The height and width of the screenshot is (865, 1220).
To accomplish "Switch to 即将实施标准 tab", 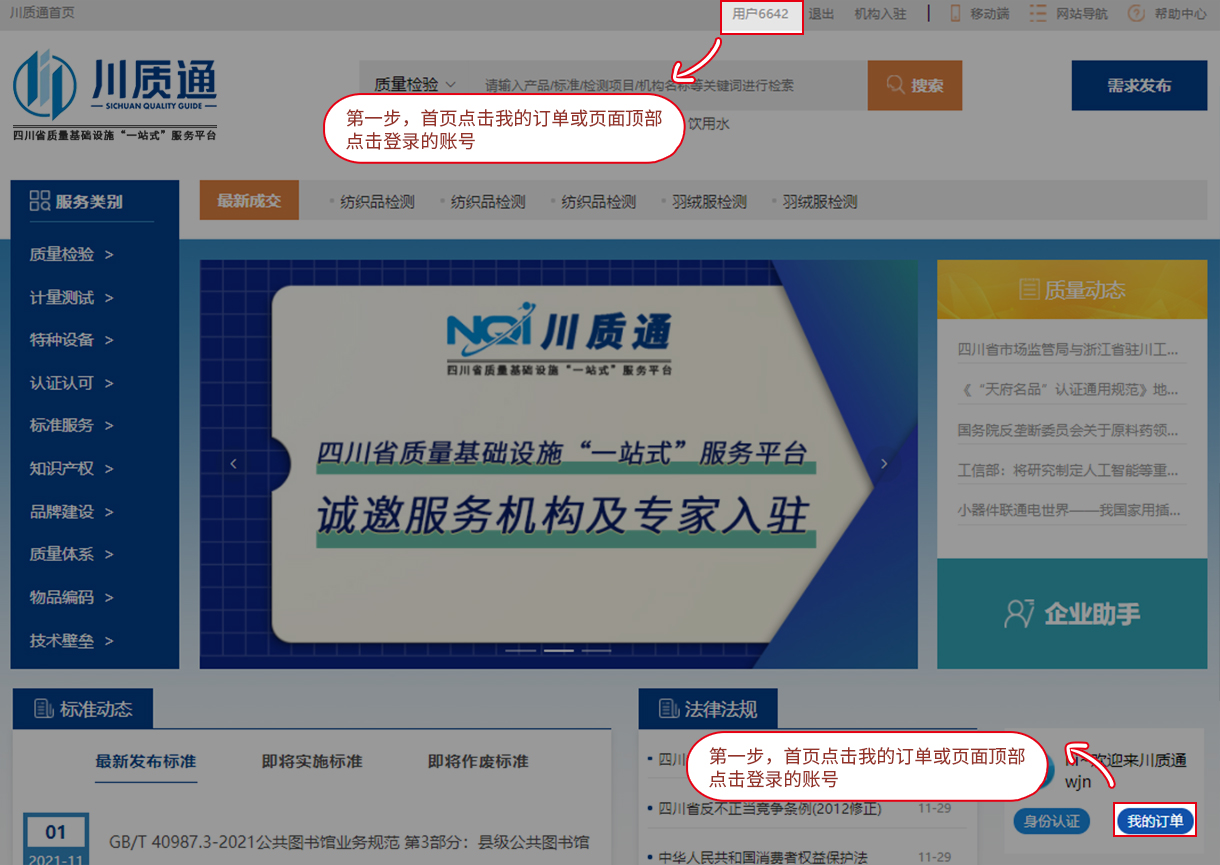I will (x=312, y=761).
